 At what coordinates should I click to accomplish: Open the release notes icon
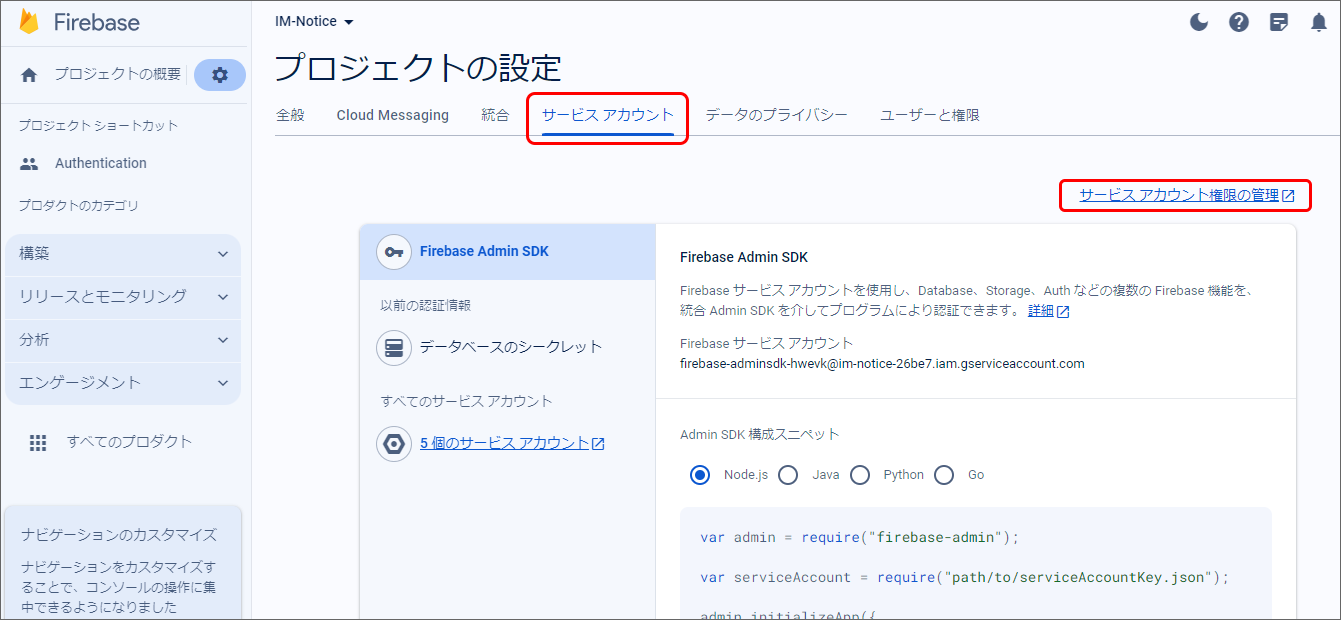[1279, 22]
